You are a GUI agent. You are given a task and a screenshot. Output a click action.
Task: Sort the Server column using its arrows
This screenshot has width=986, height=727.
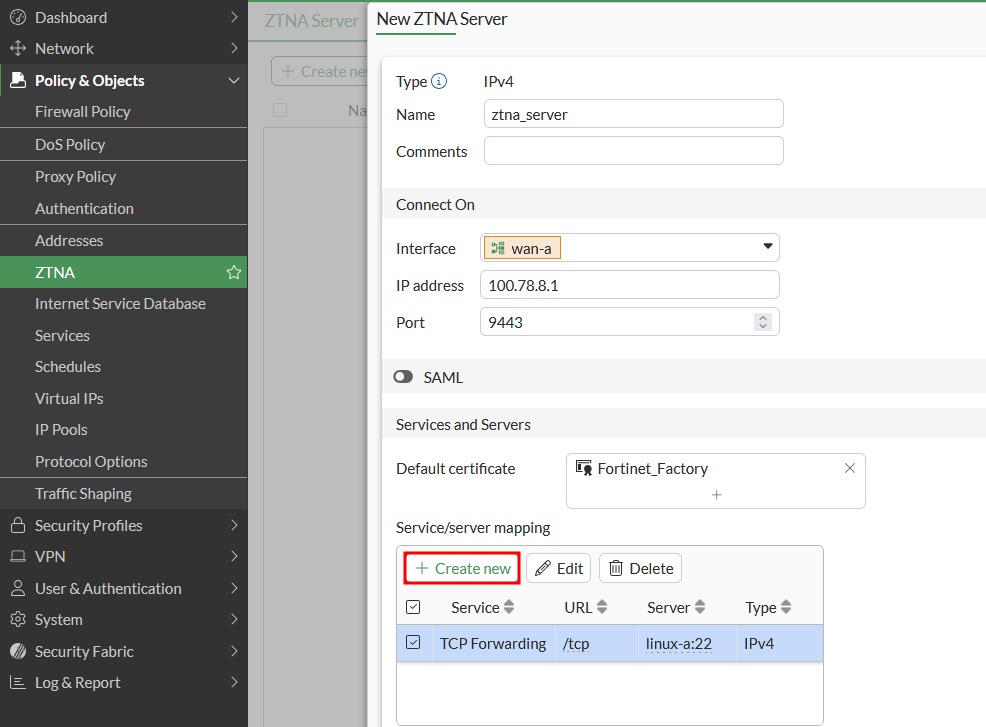click(700, 608)
